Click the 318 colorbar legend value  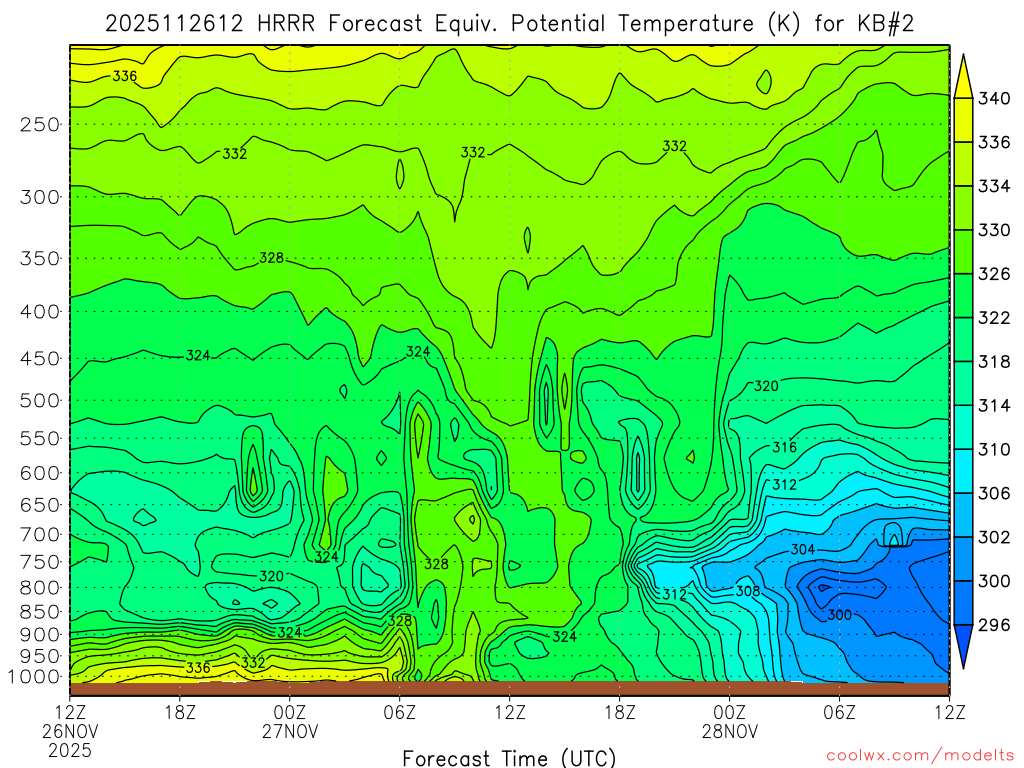994,362
